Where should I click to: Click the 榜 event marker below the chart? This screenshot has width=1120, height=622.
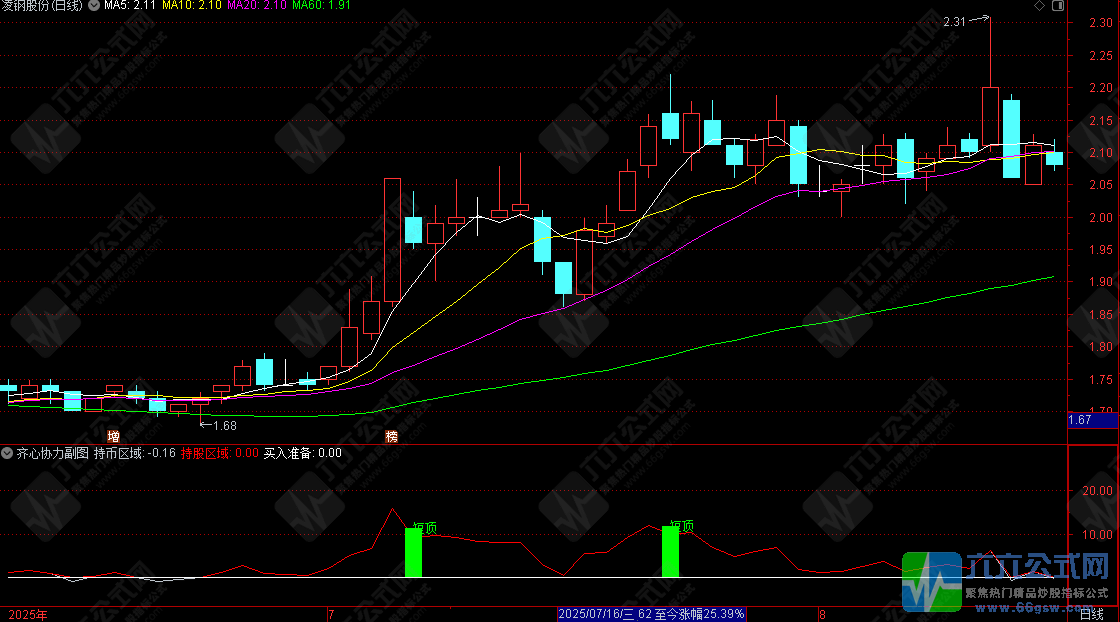point(391,437)
